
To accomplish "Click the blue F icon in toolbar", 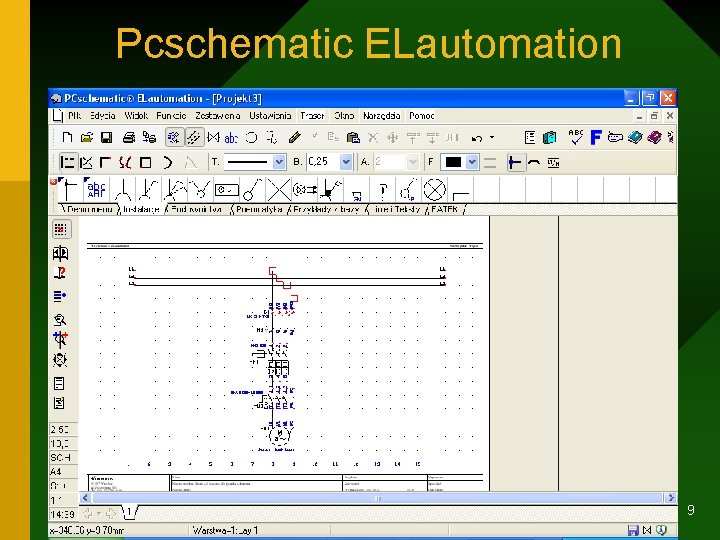I will (596, 137).
